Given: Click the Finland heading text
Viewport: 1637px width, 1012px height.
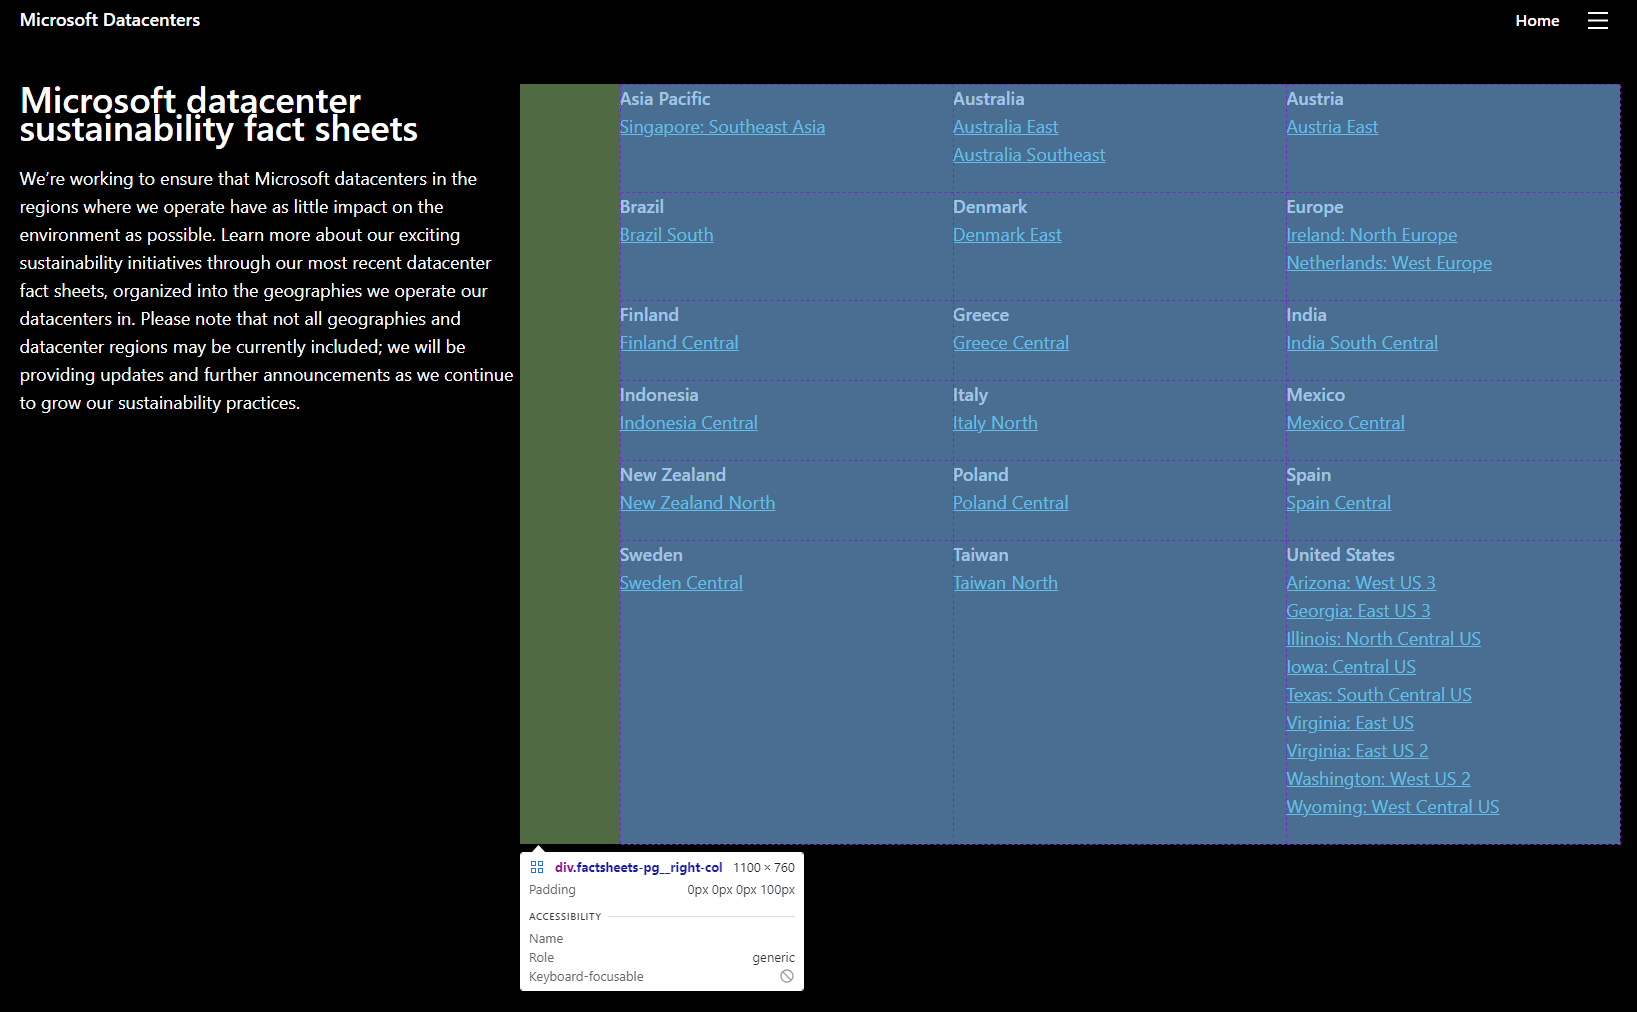Looking at the screenshot, I should (x=649, y=315).
